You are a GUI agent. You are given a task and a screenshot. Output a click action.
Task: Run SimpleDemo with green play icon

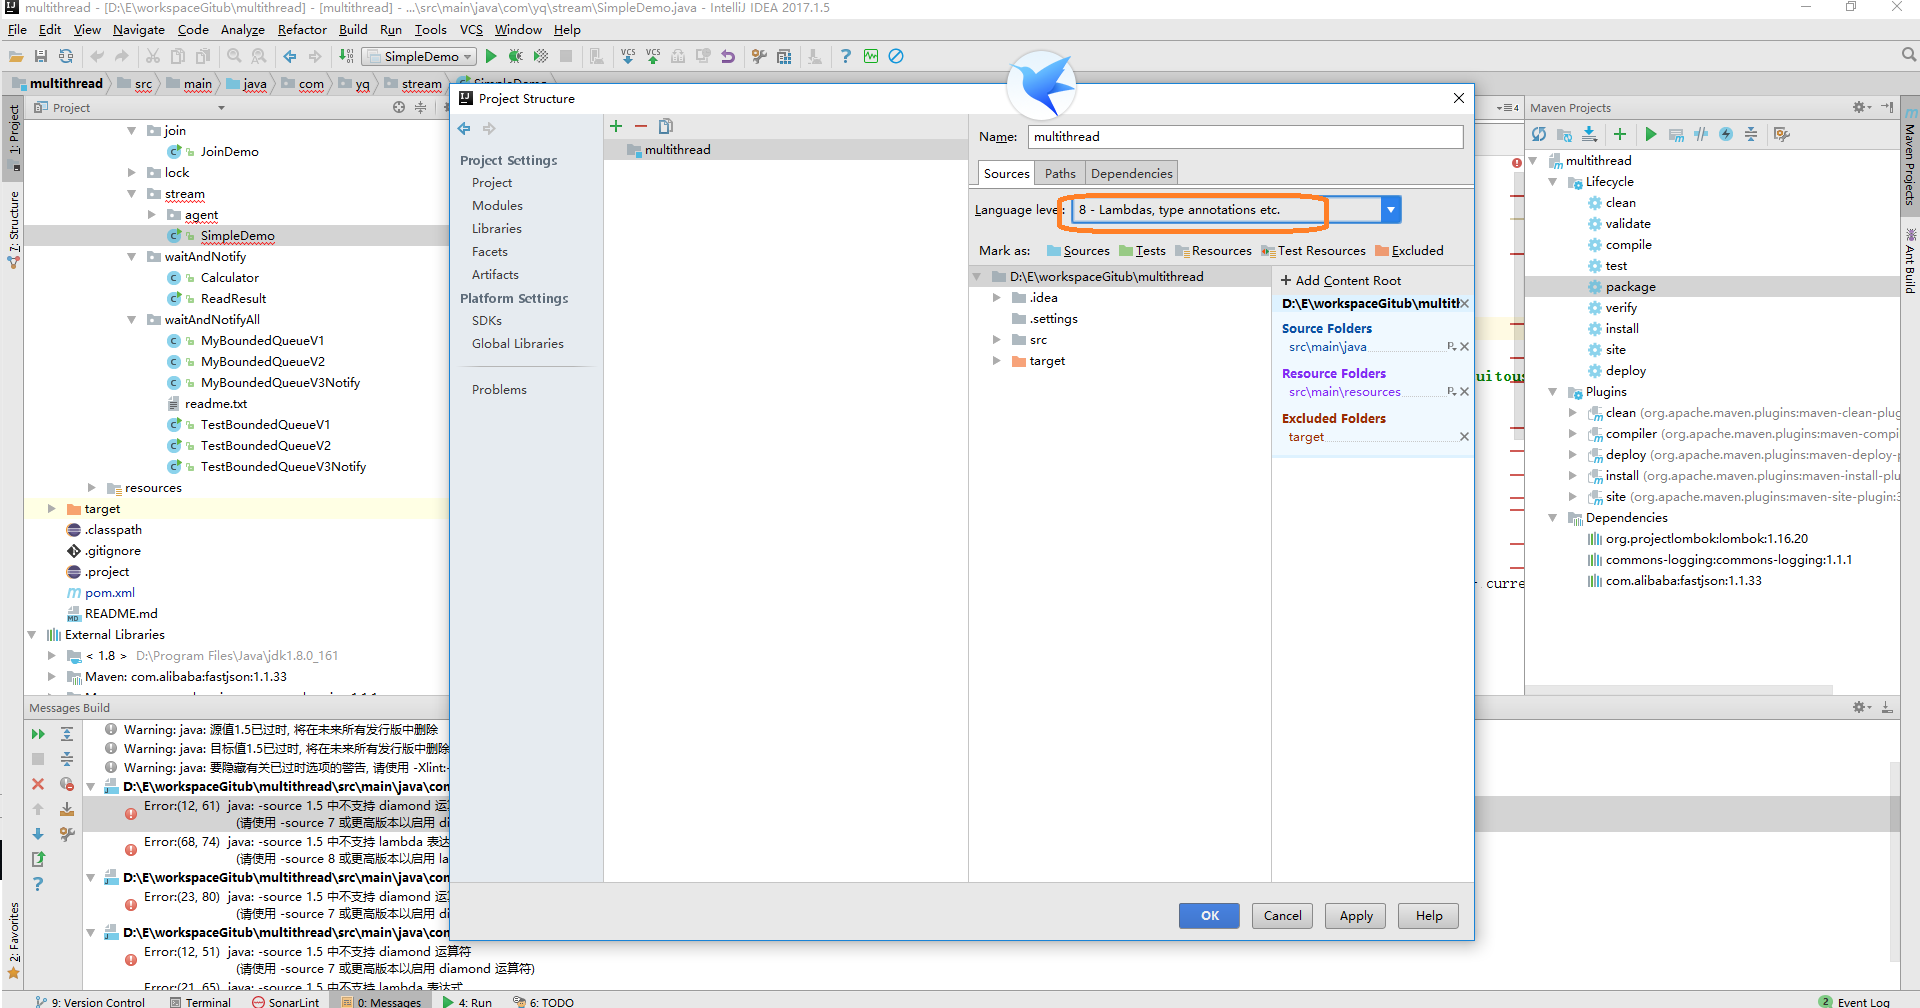click(491, 57)
